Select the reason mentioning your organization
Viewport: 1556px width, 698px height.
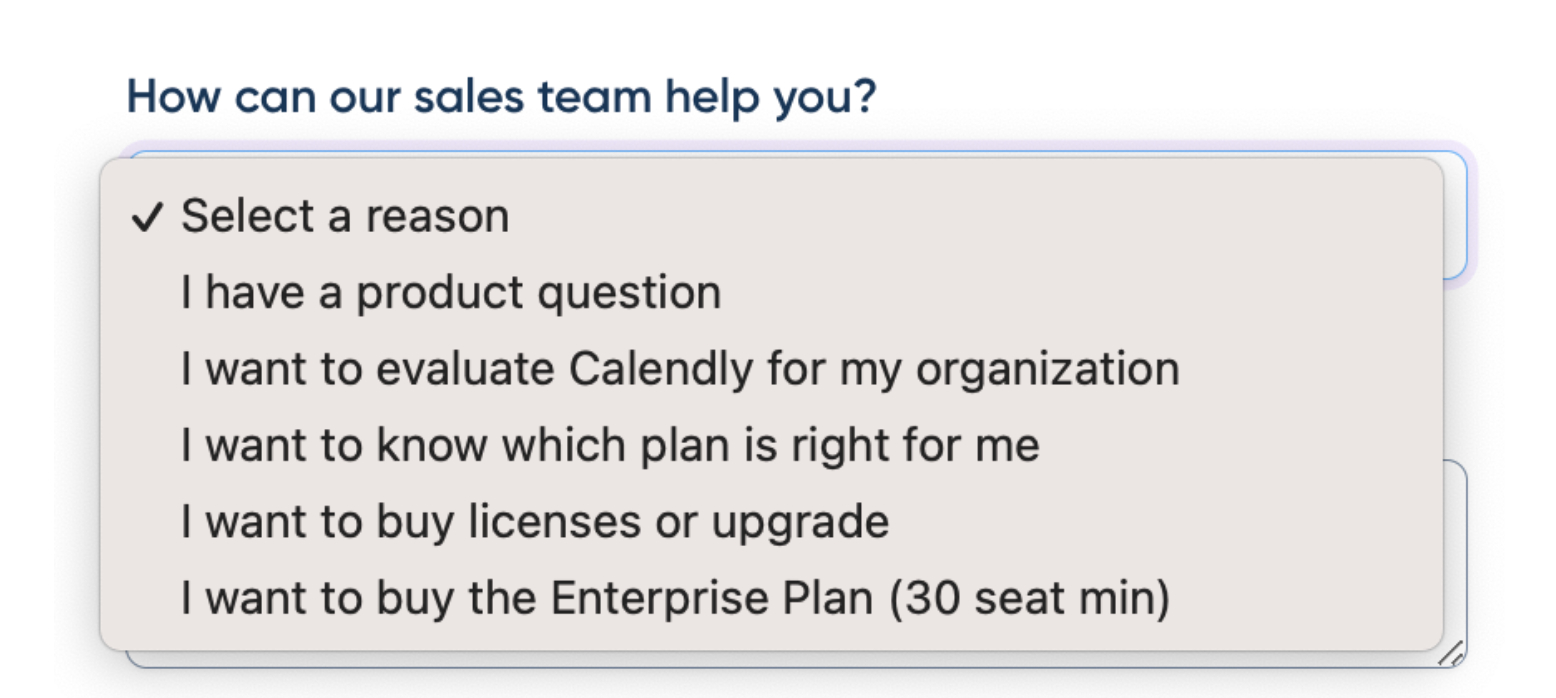click(x=680, y=369)
